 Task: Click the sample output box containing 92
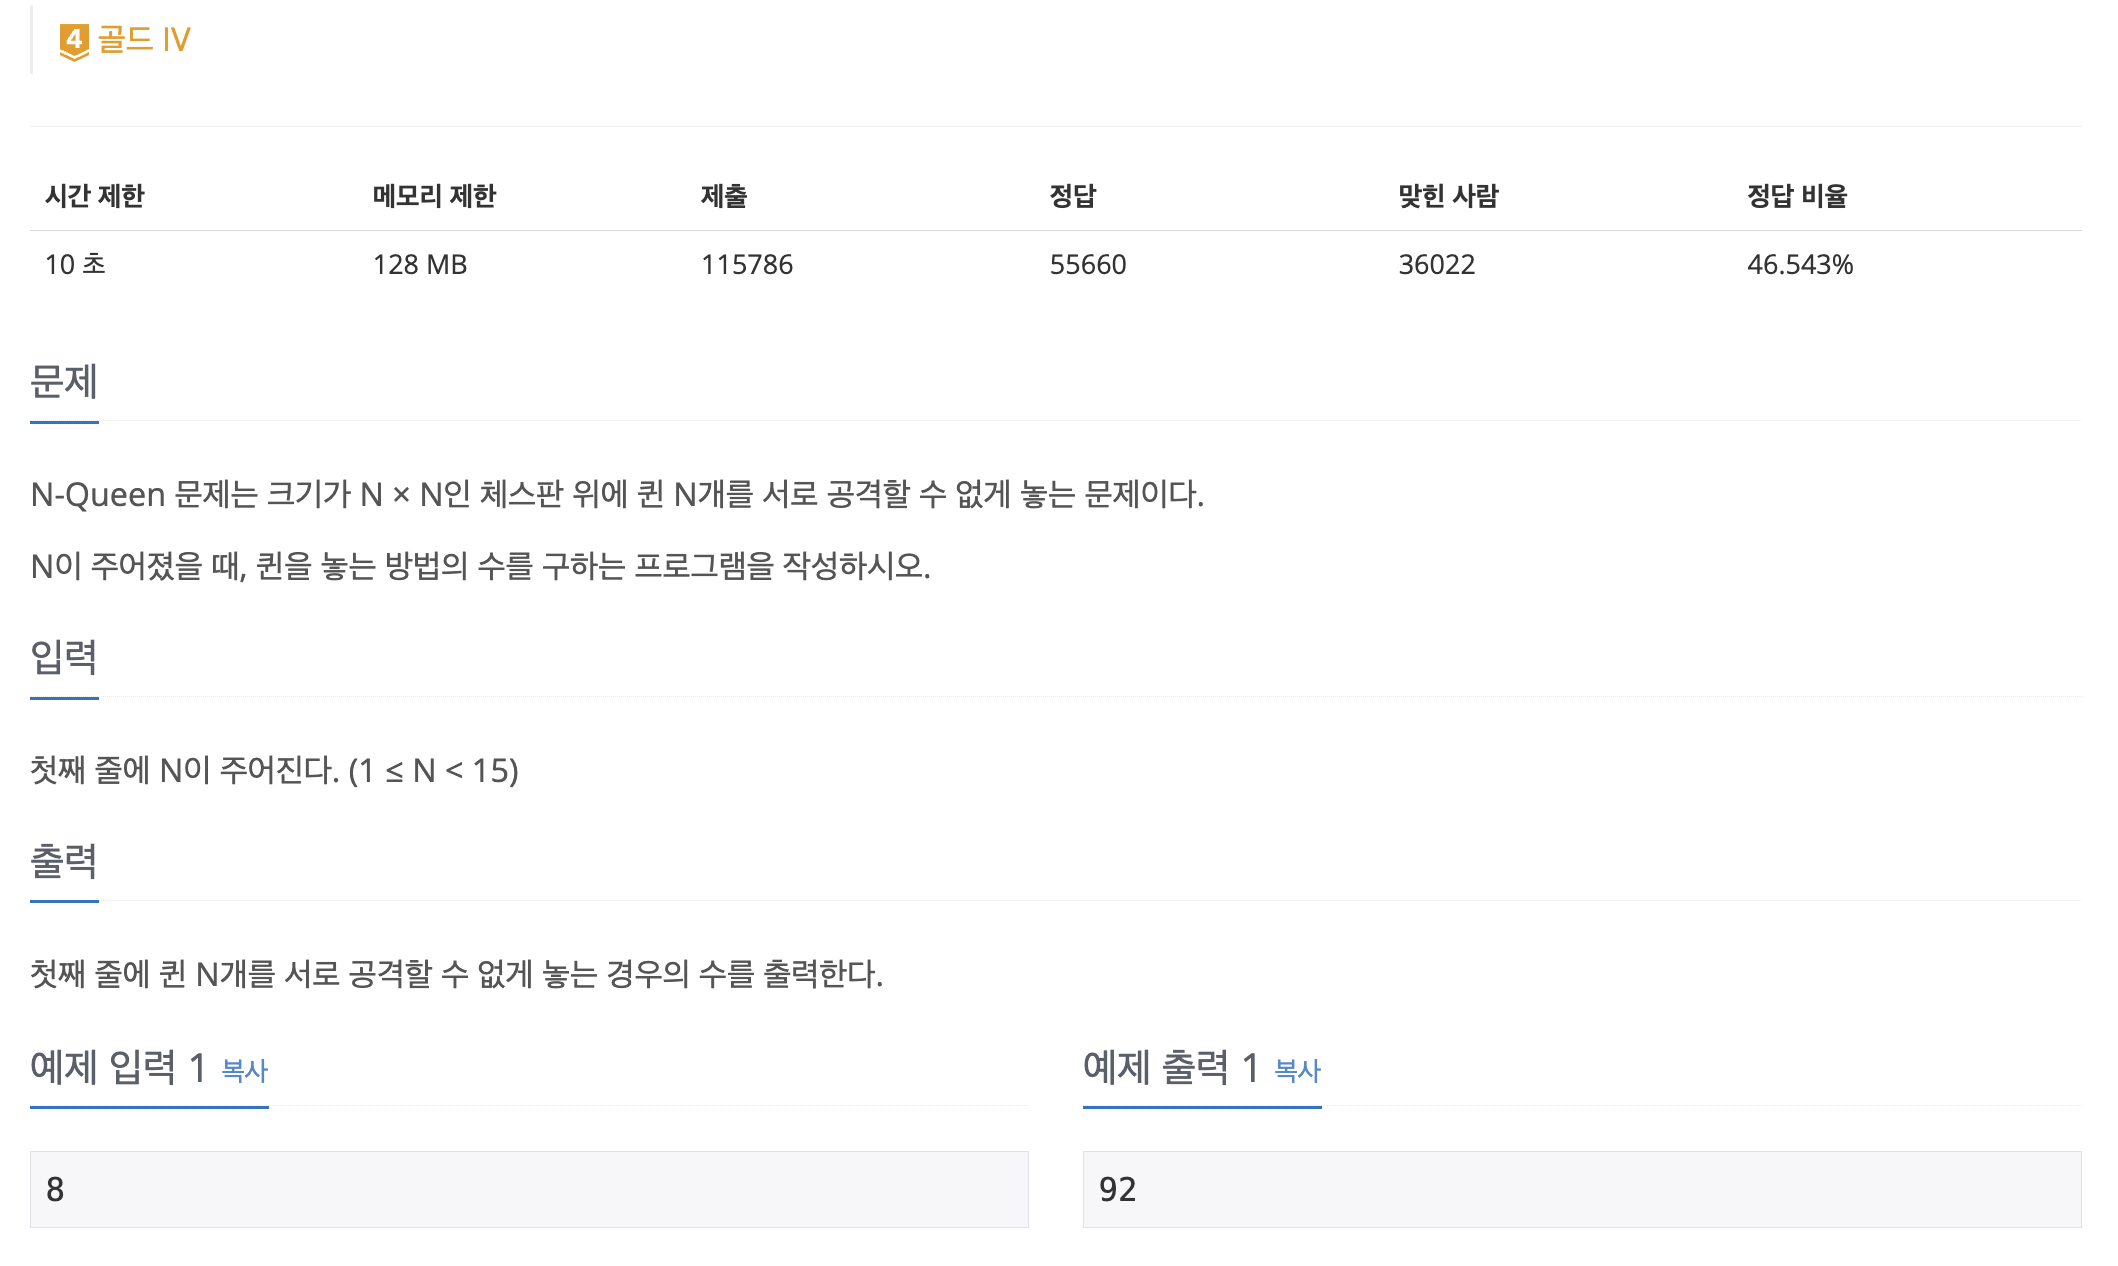pyautogui.click(x=1581, y=1189)
